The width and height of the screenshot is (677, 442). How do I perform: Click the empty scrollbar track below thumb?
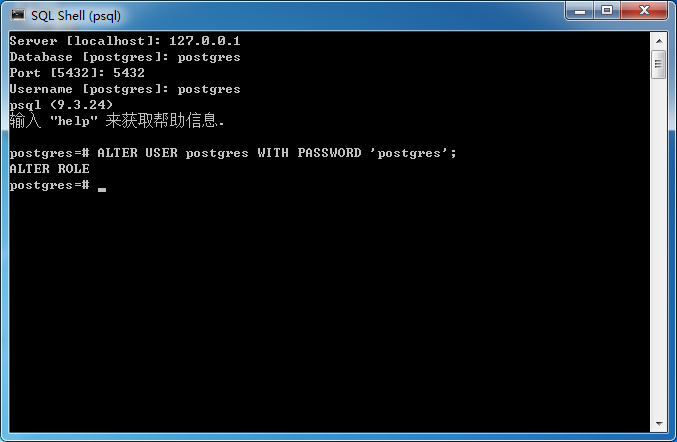pyautogui.click(x=659, y=246)
